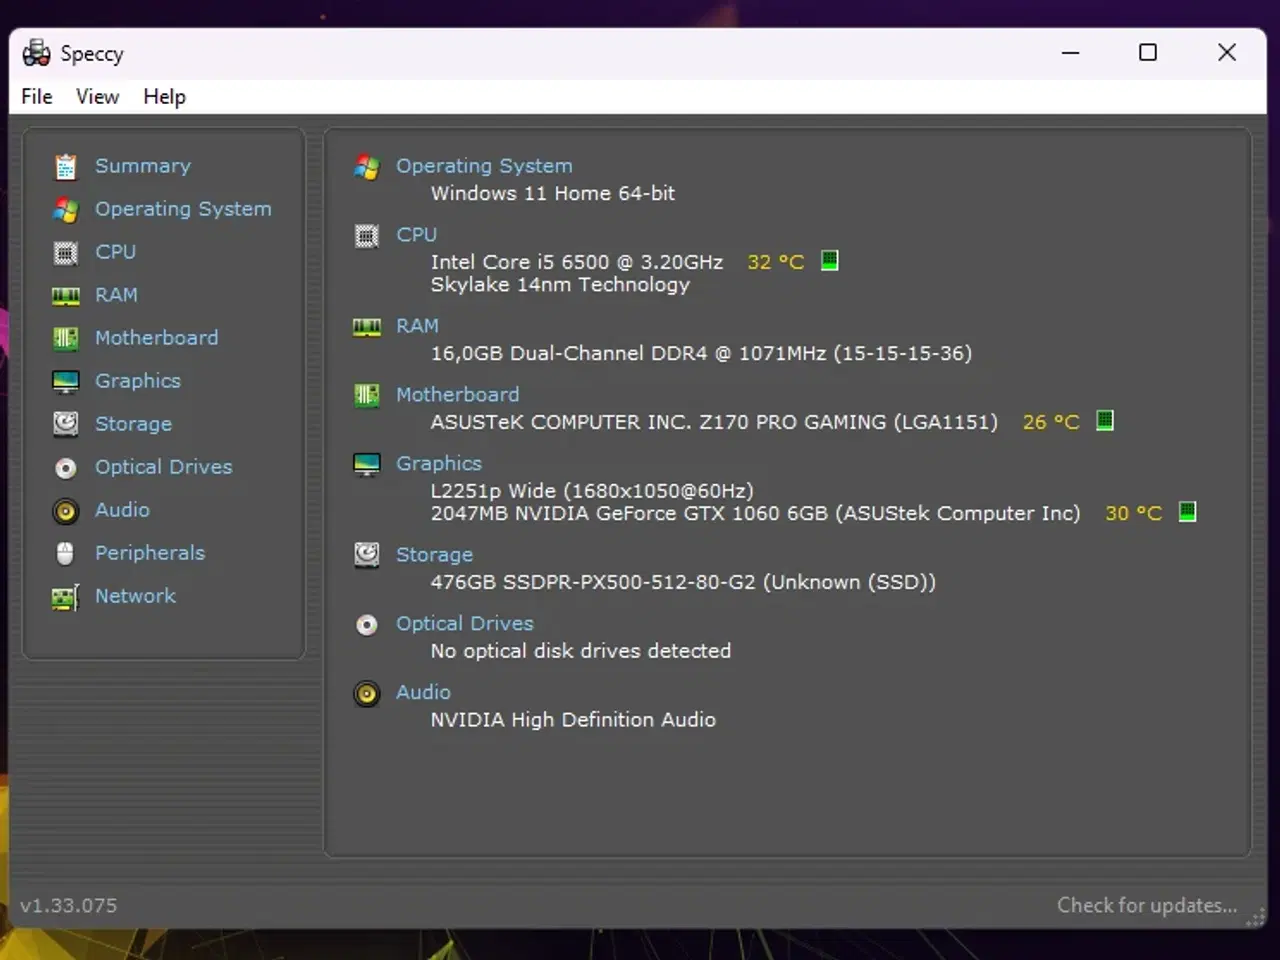Open Peripherals section from sidebar

[x=150, y=553]
